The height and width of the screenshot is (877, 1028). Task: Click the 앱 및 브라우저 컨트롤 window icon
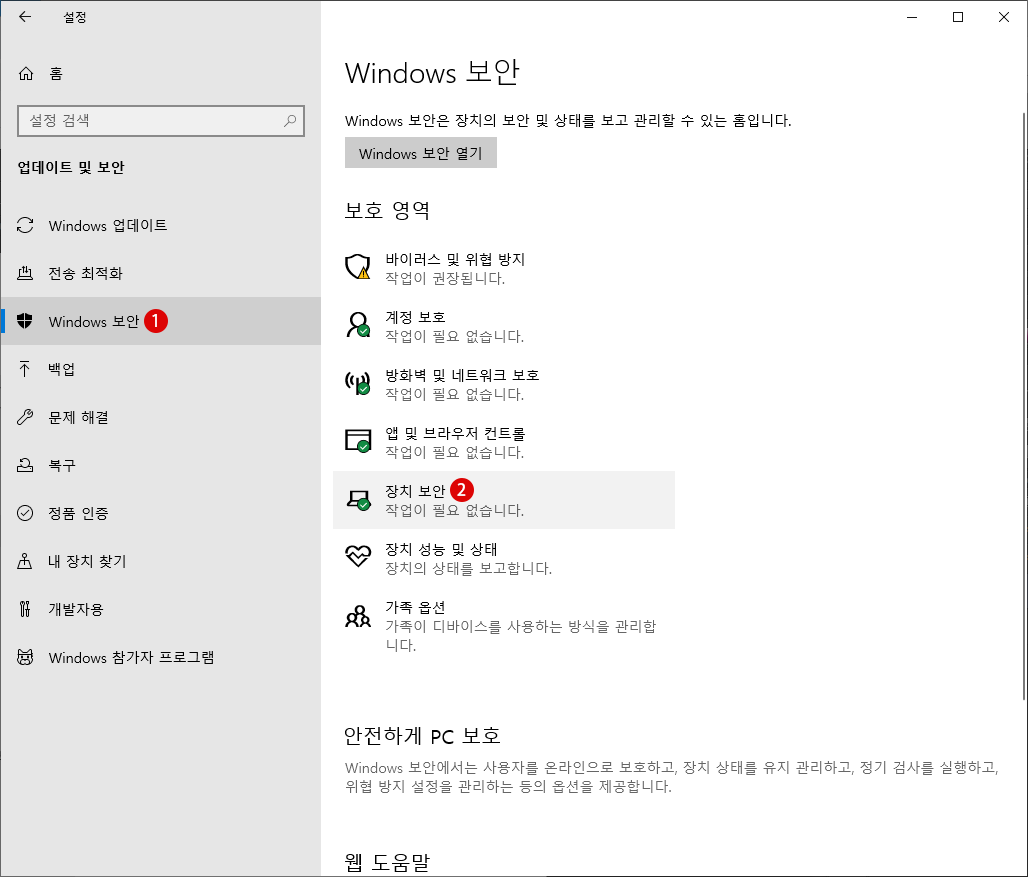click(x=358, y=440)
